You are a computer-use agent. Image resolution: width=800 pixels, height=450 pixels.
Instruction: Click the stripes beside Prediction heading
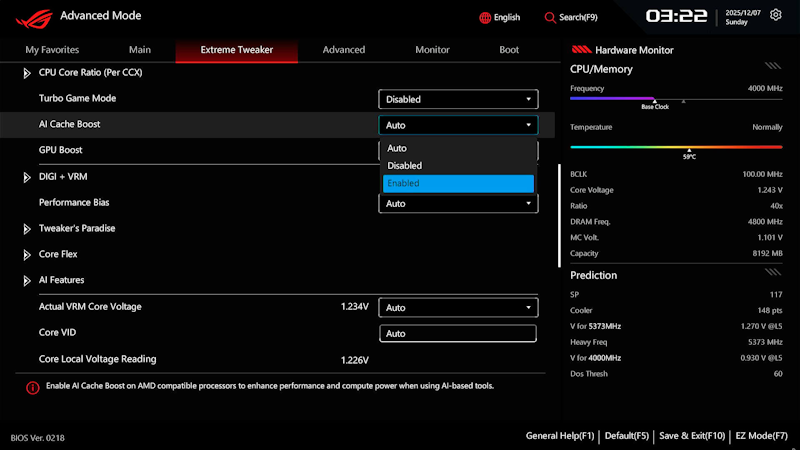coord(772,272)
